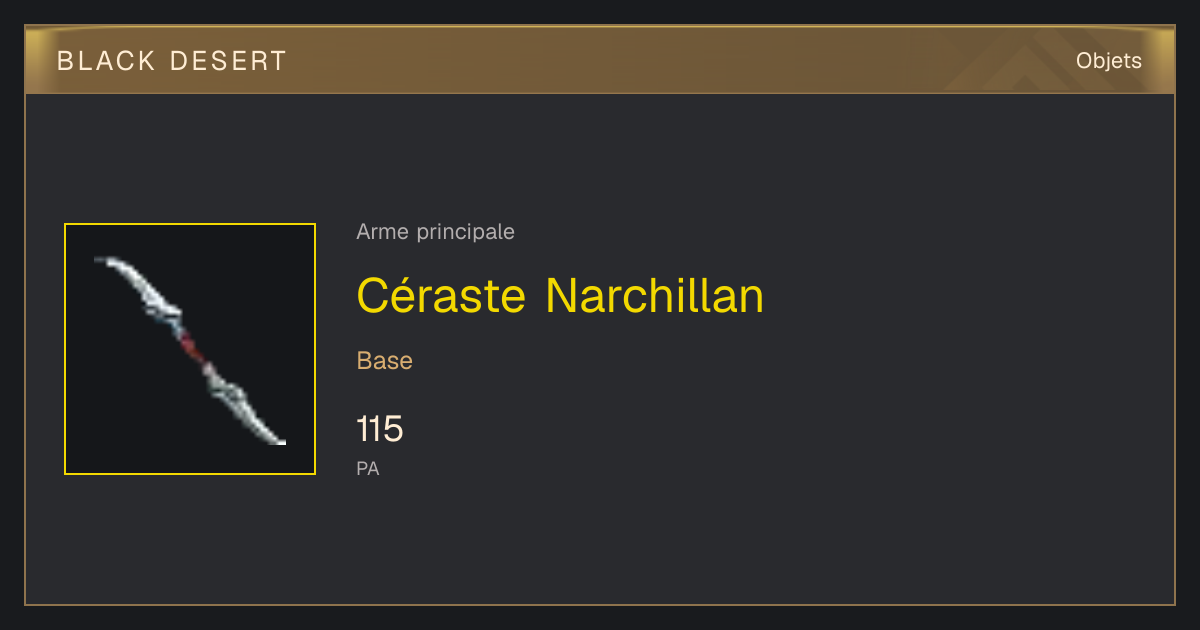The height and width of the screenshot is (630, 1200).
Task: Open the Objets link in the header
Action: tap(1109, 61)
